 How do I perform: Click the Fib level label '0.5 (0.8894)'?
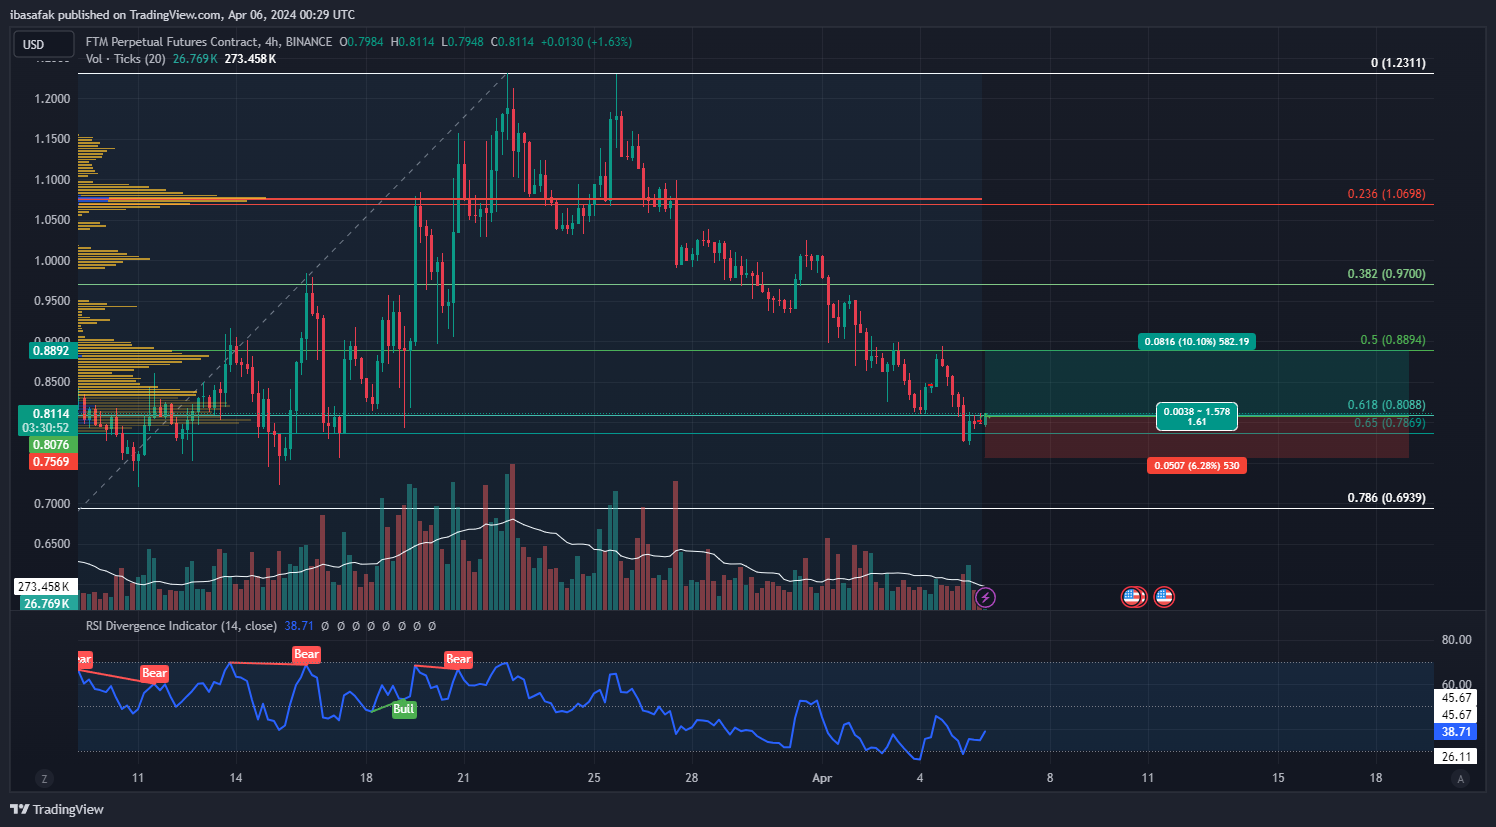click(1392, 340)
